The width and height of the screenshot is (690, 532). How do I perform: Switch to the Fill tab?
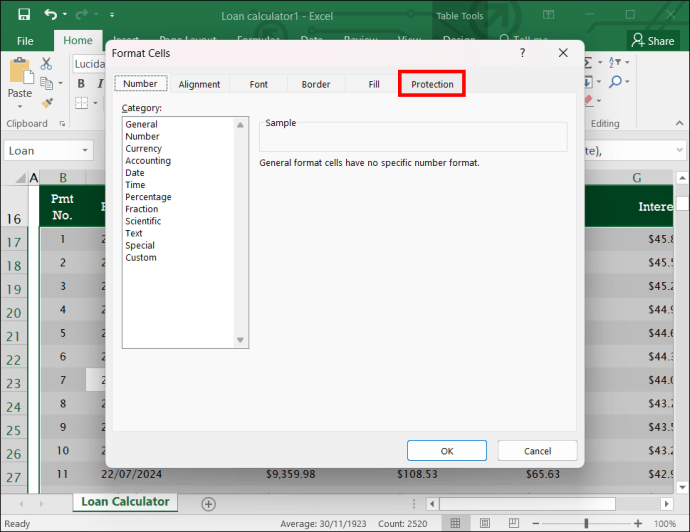point(374,84)
